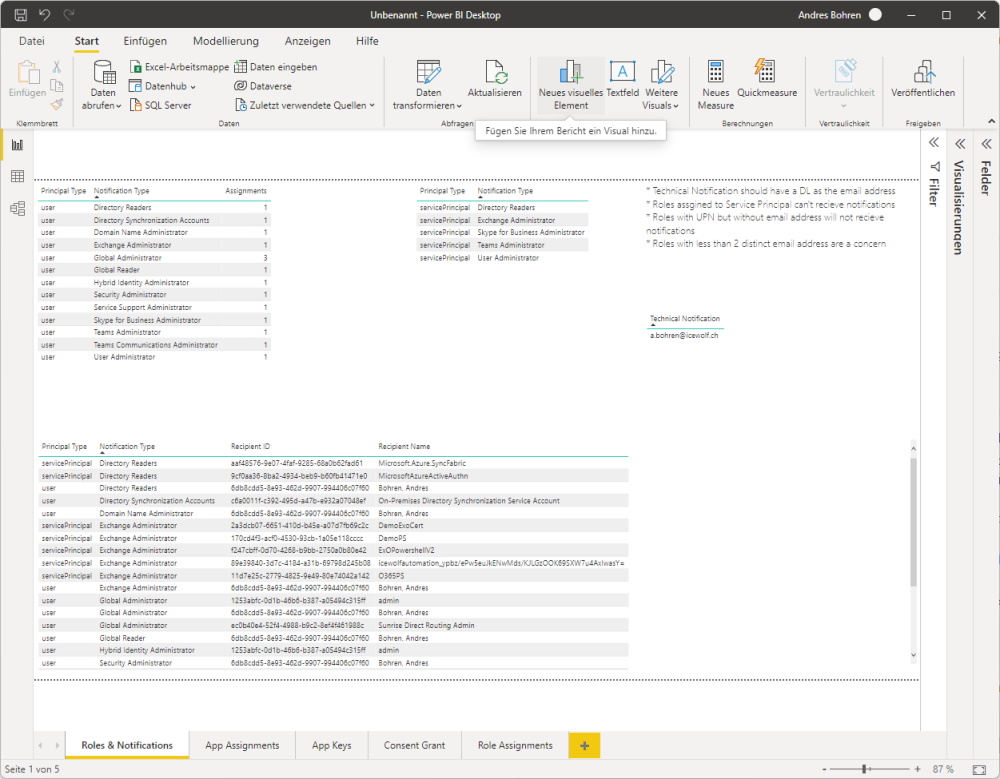Undo the last action

[44, 15]
